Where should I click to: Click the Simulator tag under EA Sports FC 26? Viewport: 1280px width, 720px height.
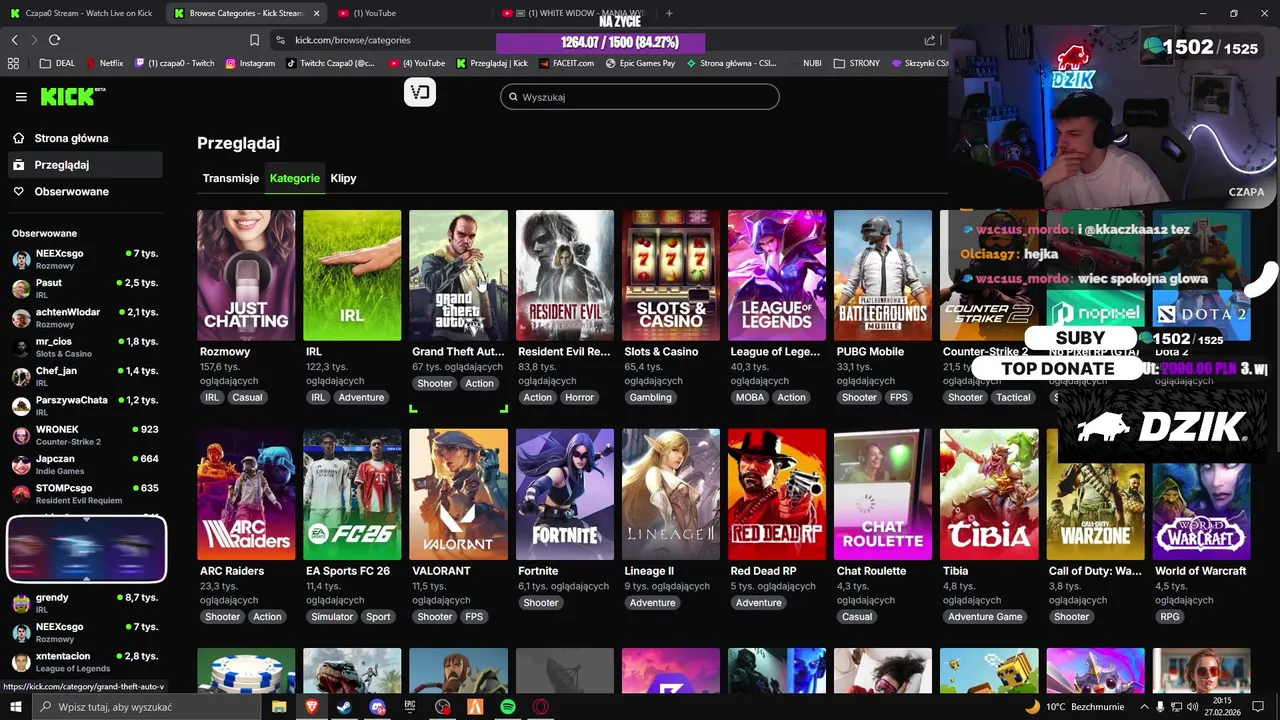point(332,617)
